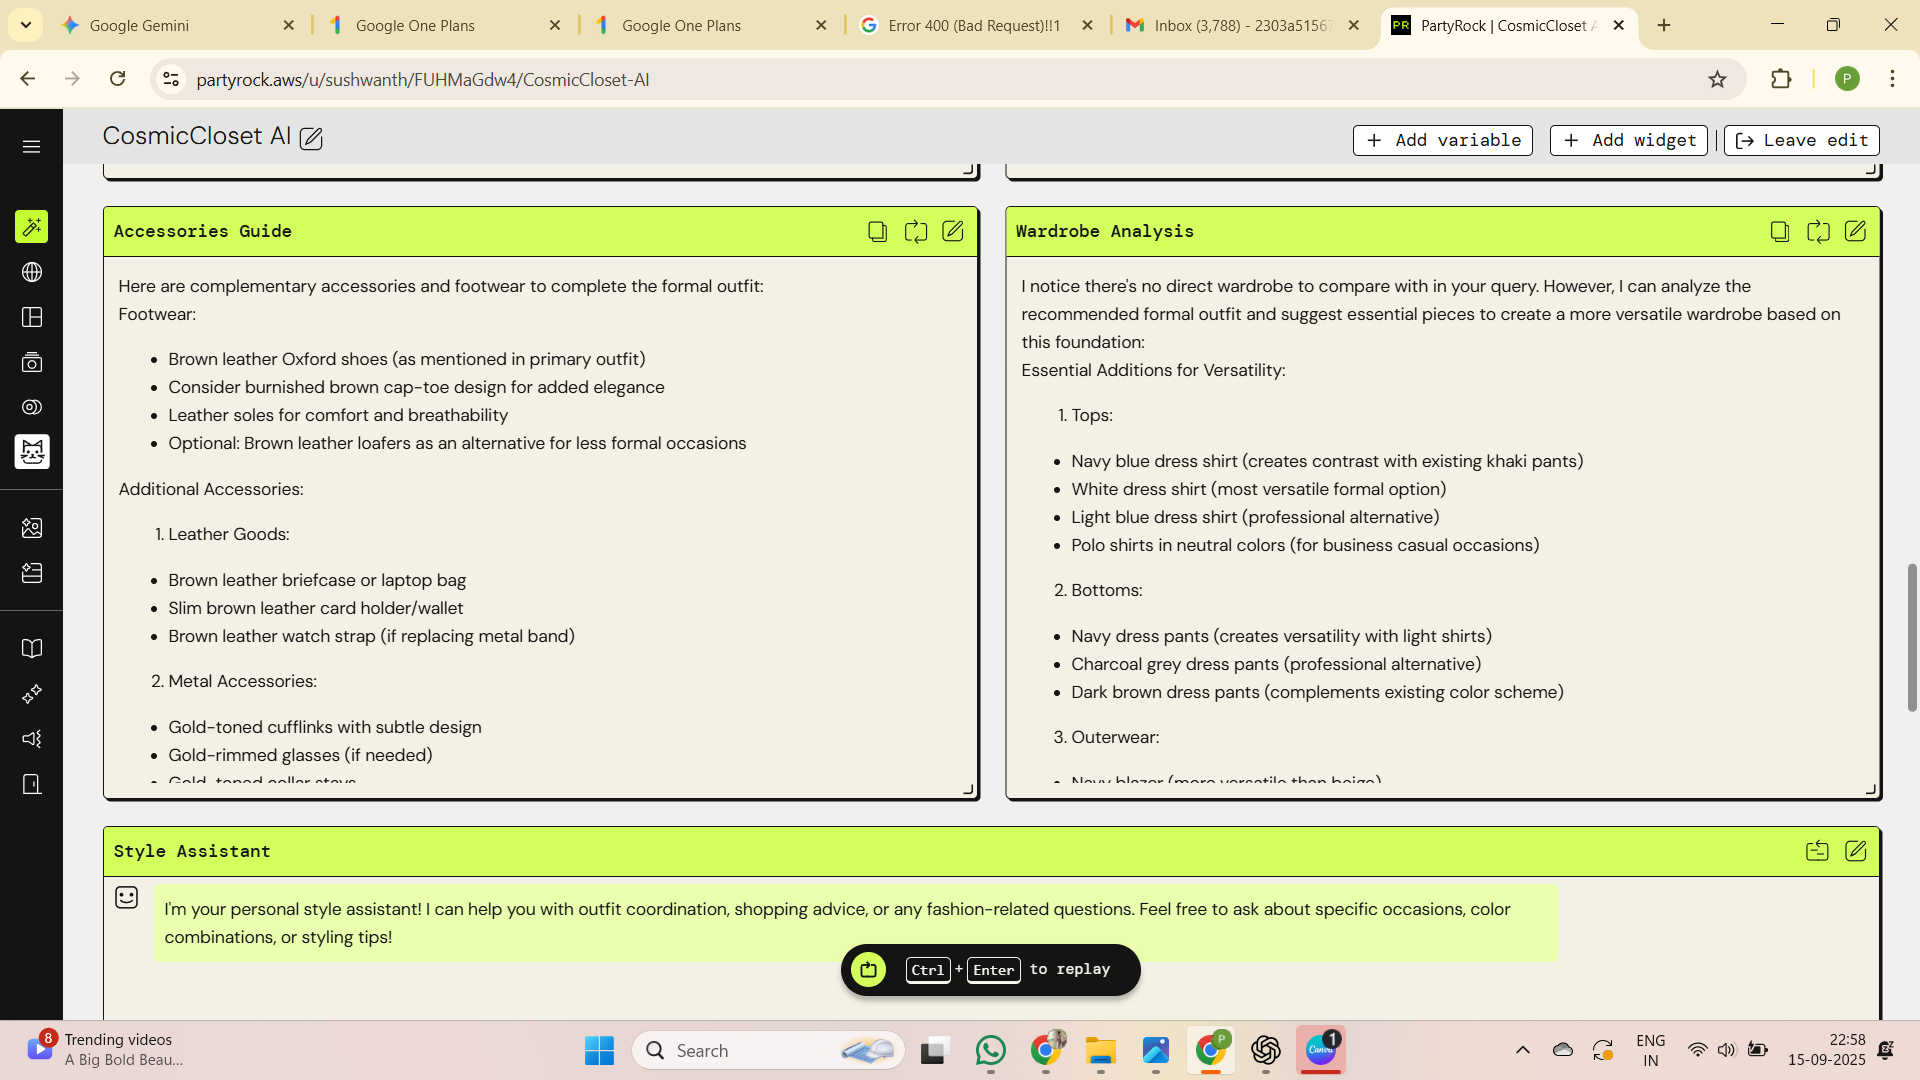The image size is (1920, 1080).
Task: Switch to the Google Gemini tab
Action: point(140,25)
